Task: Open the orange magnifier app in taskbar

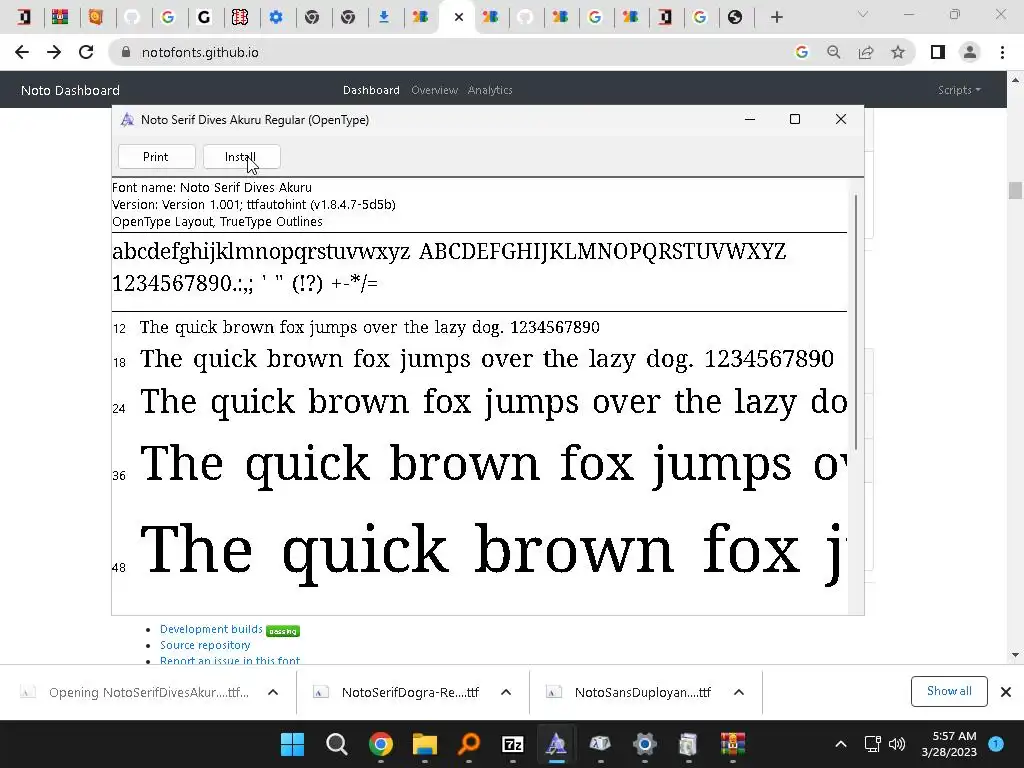Action: [468, 744]
